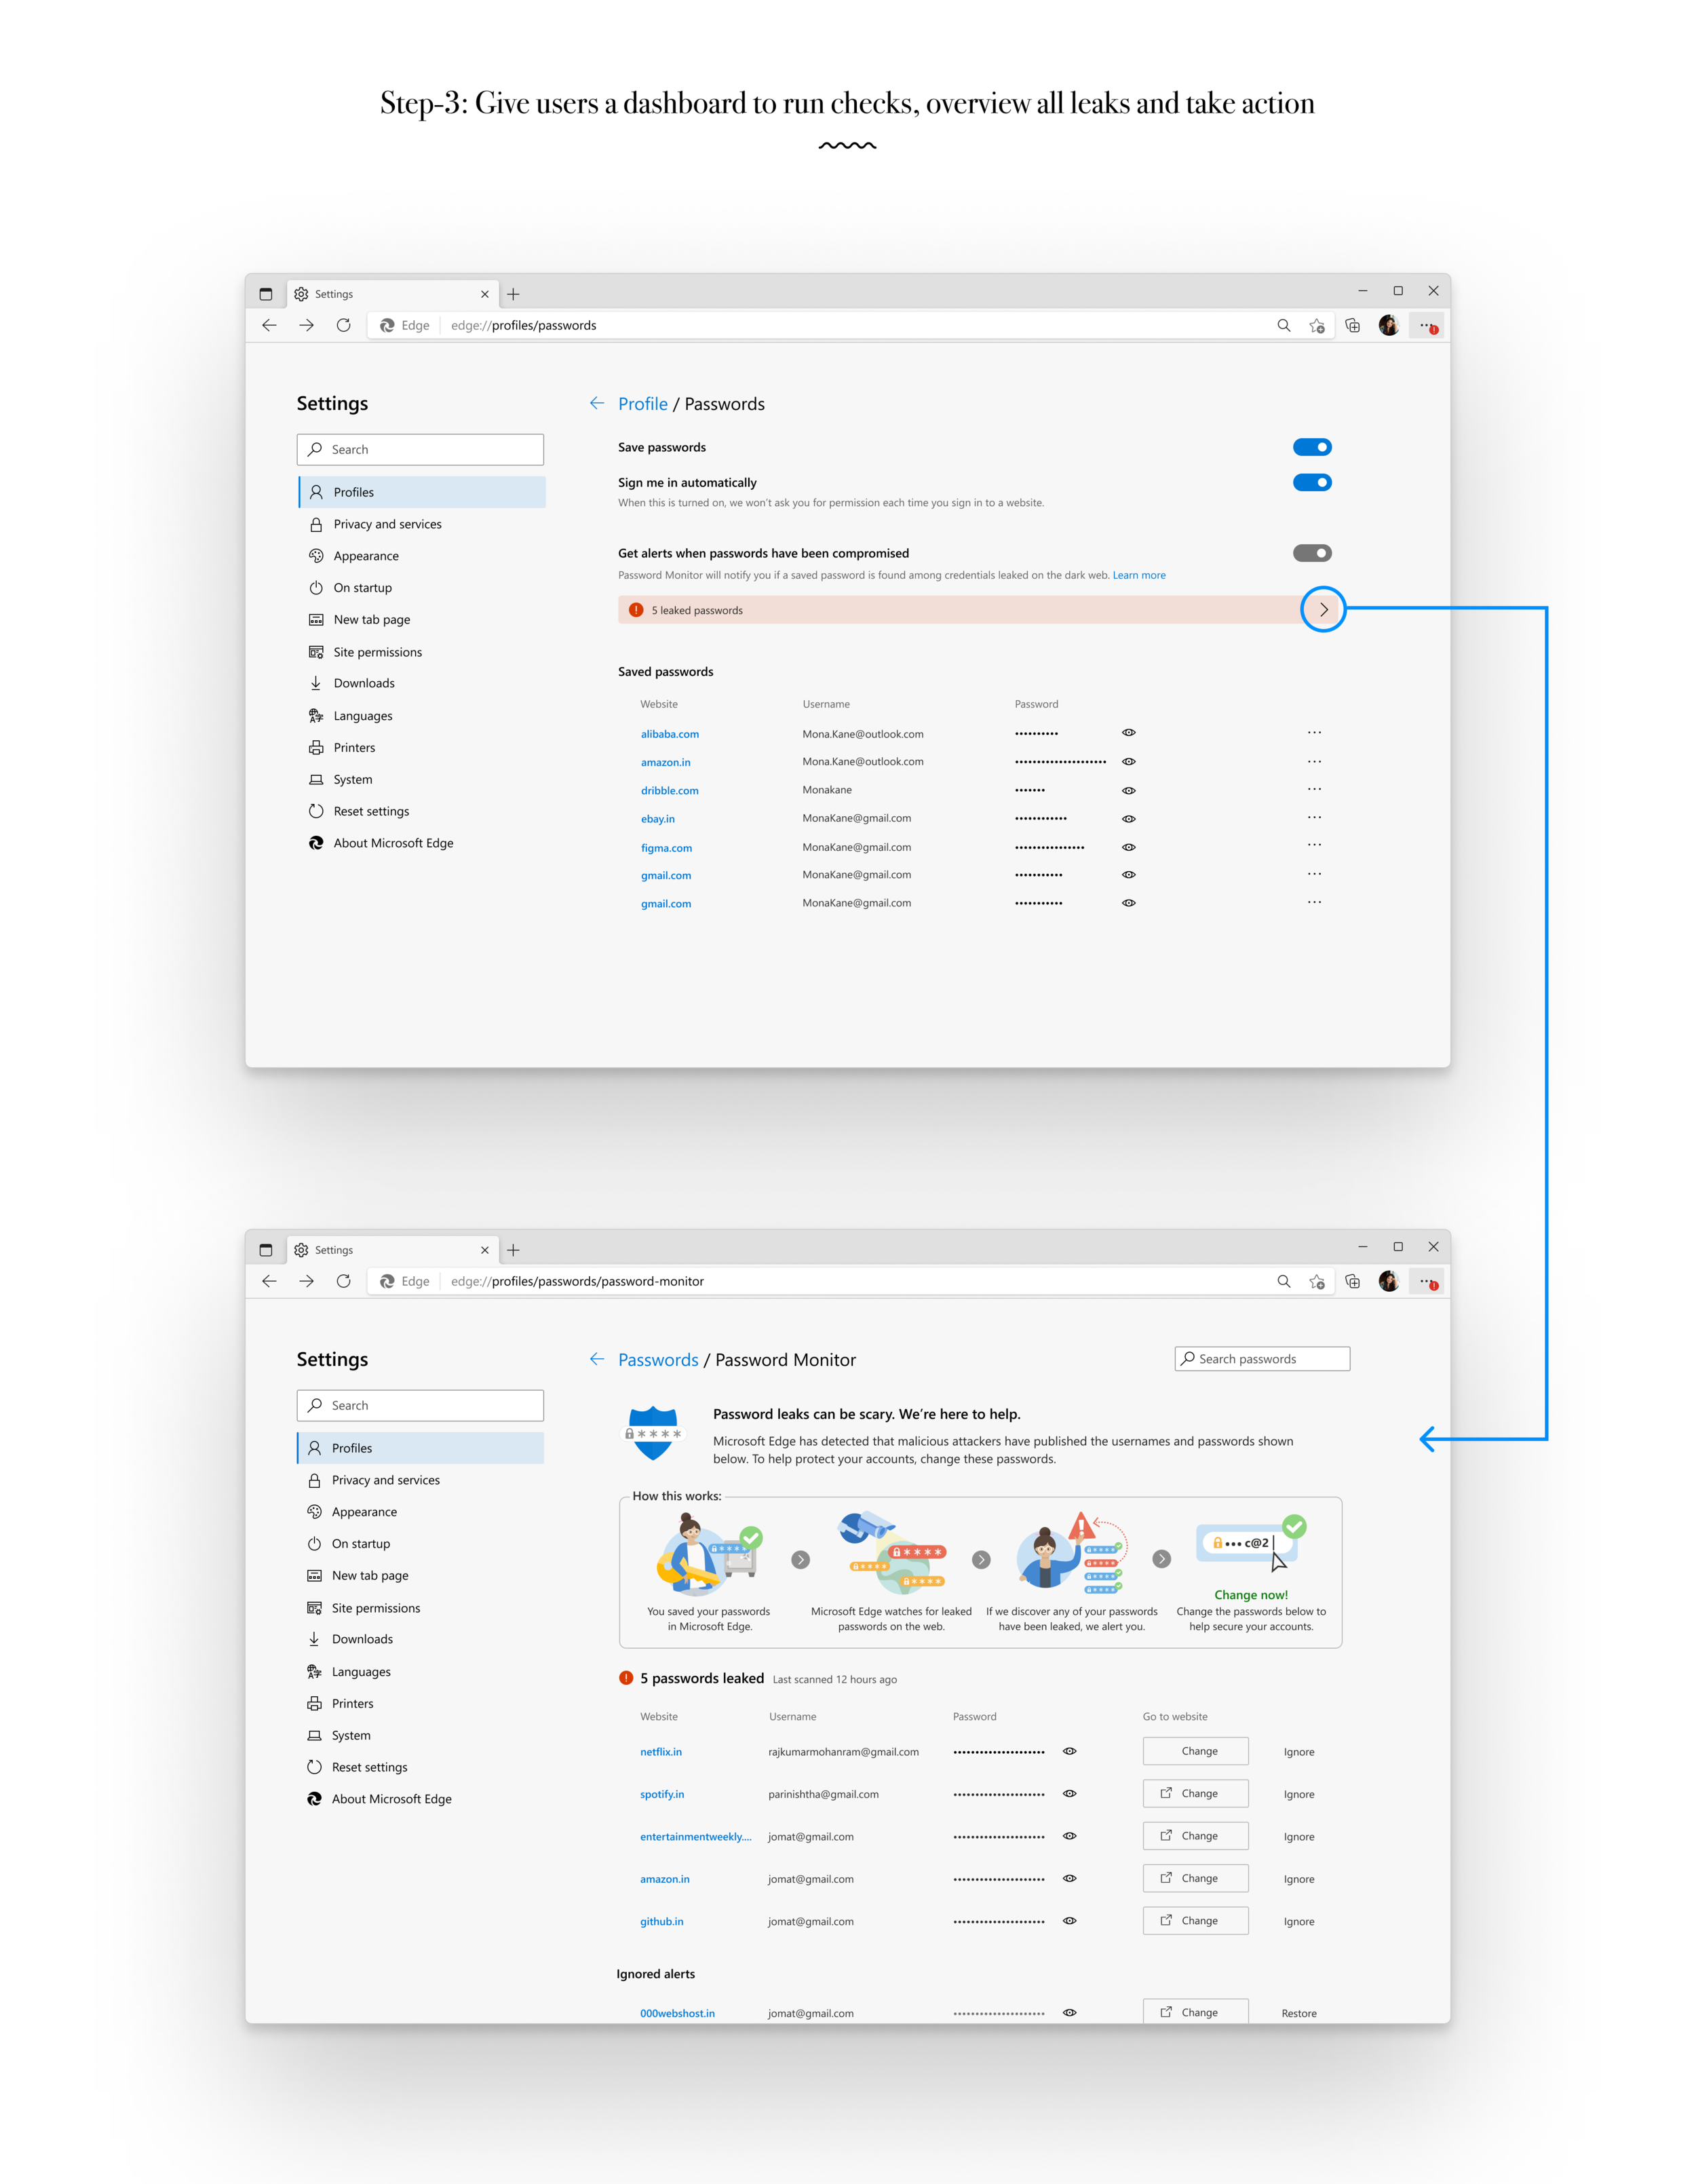1696x2184 pixels.
Task: Open more options for amazon.in saved row
Action: pos(1314,761)
